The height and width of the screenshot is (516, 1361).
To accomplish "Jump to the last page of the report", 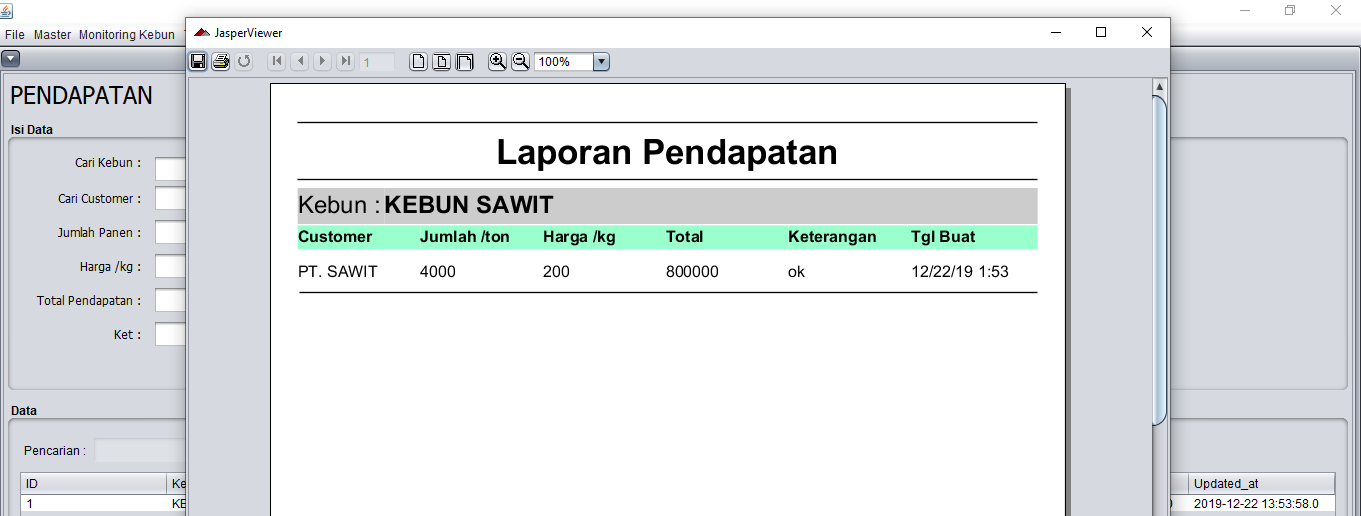I will (x=345, y=62).
